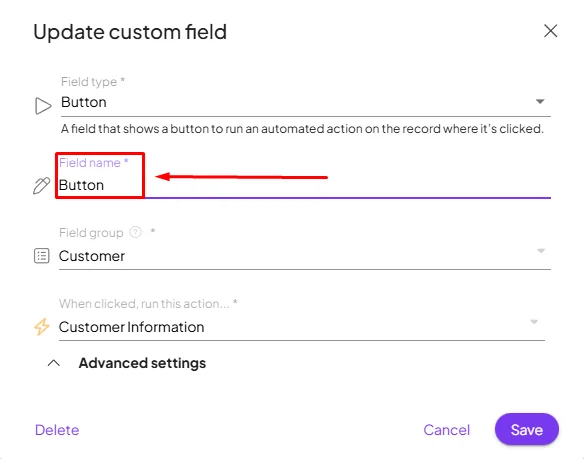The width and height of the screenshot is (584, 459).
Task: Open the Field type dropdown arrow
Action: (540, 101)
